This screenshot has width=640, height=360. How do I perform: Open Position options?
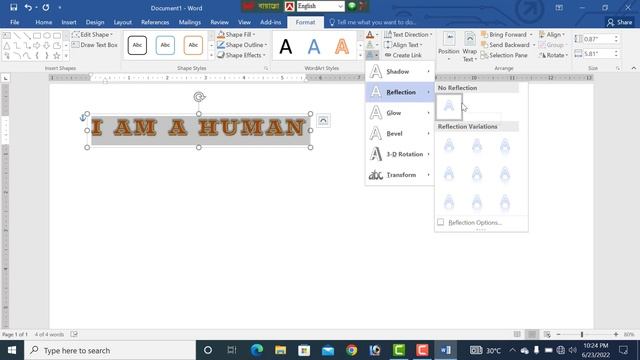[x=449, y=47]
